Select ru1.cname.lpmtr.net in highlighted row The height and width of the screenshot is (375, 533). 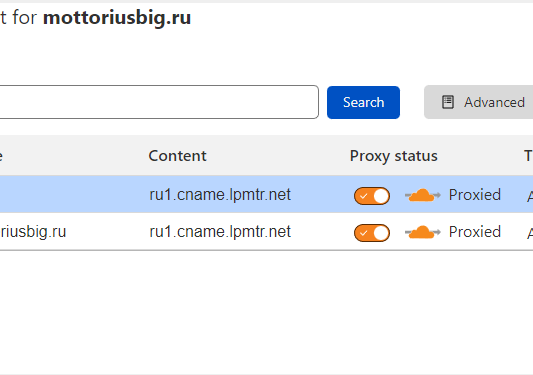coord(220,195)
